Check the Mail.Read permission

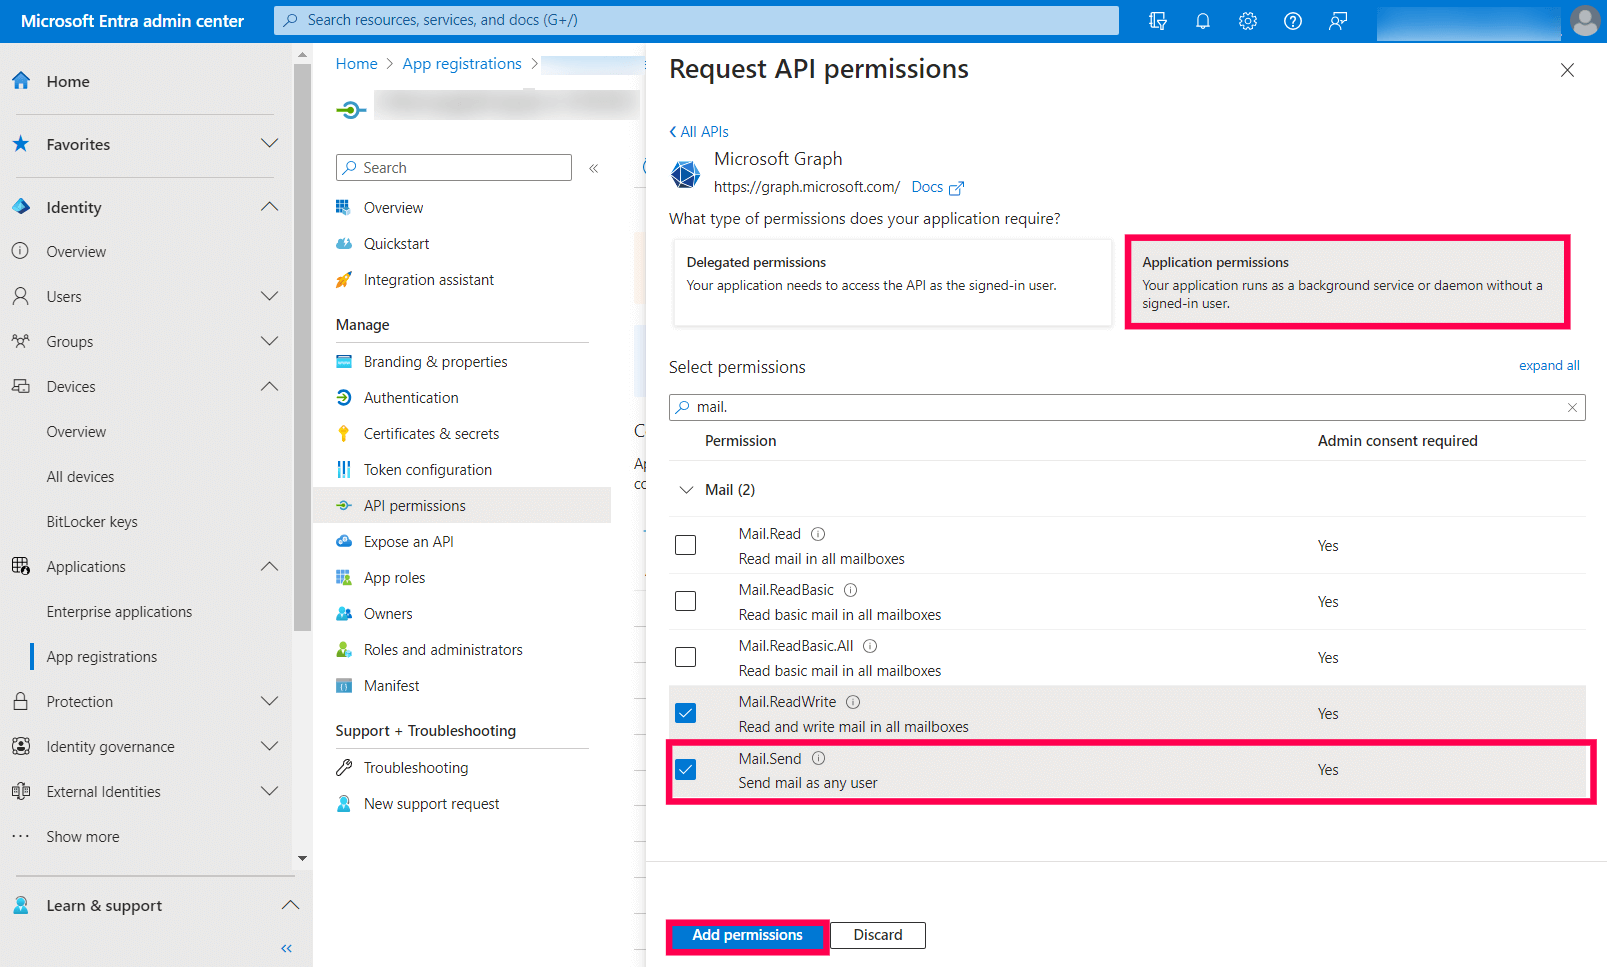(685, 545)
